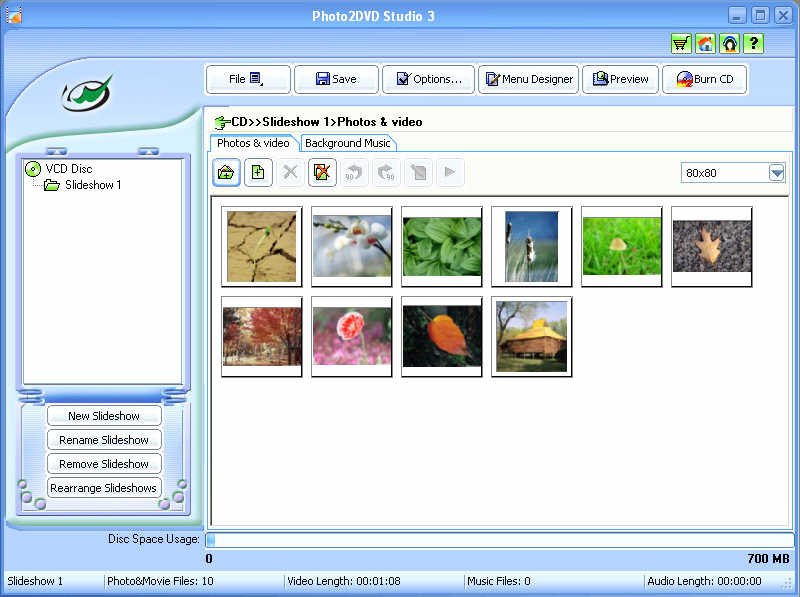Viewport: 800px width, 597px height.
Task: Click the right panel scroll handle above tree
Action: [x=148, y=151]
